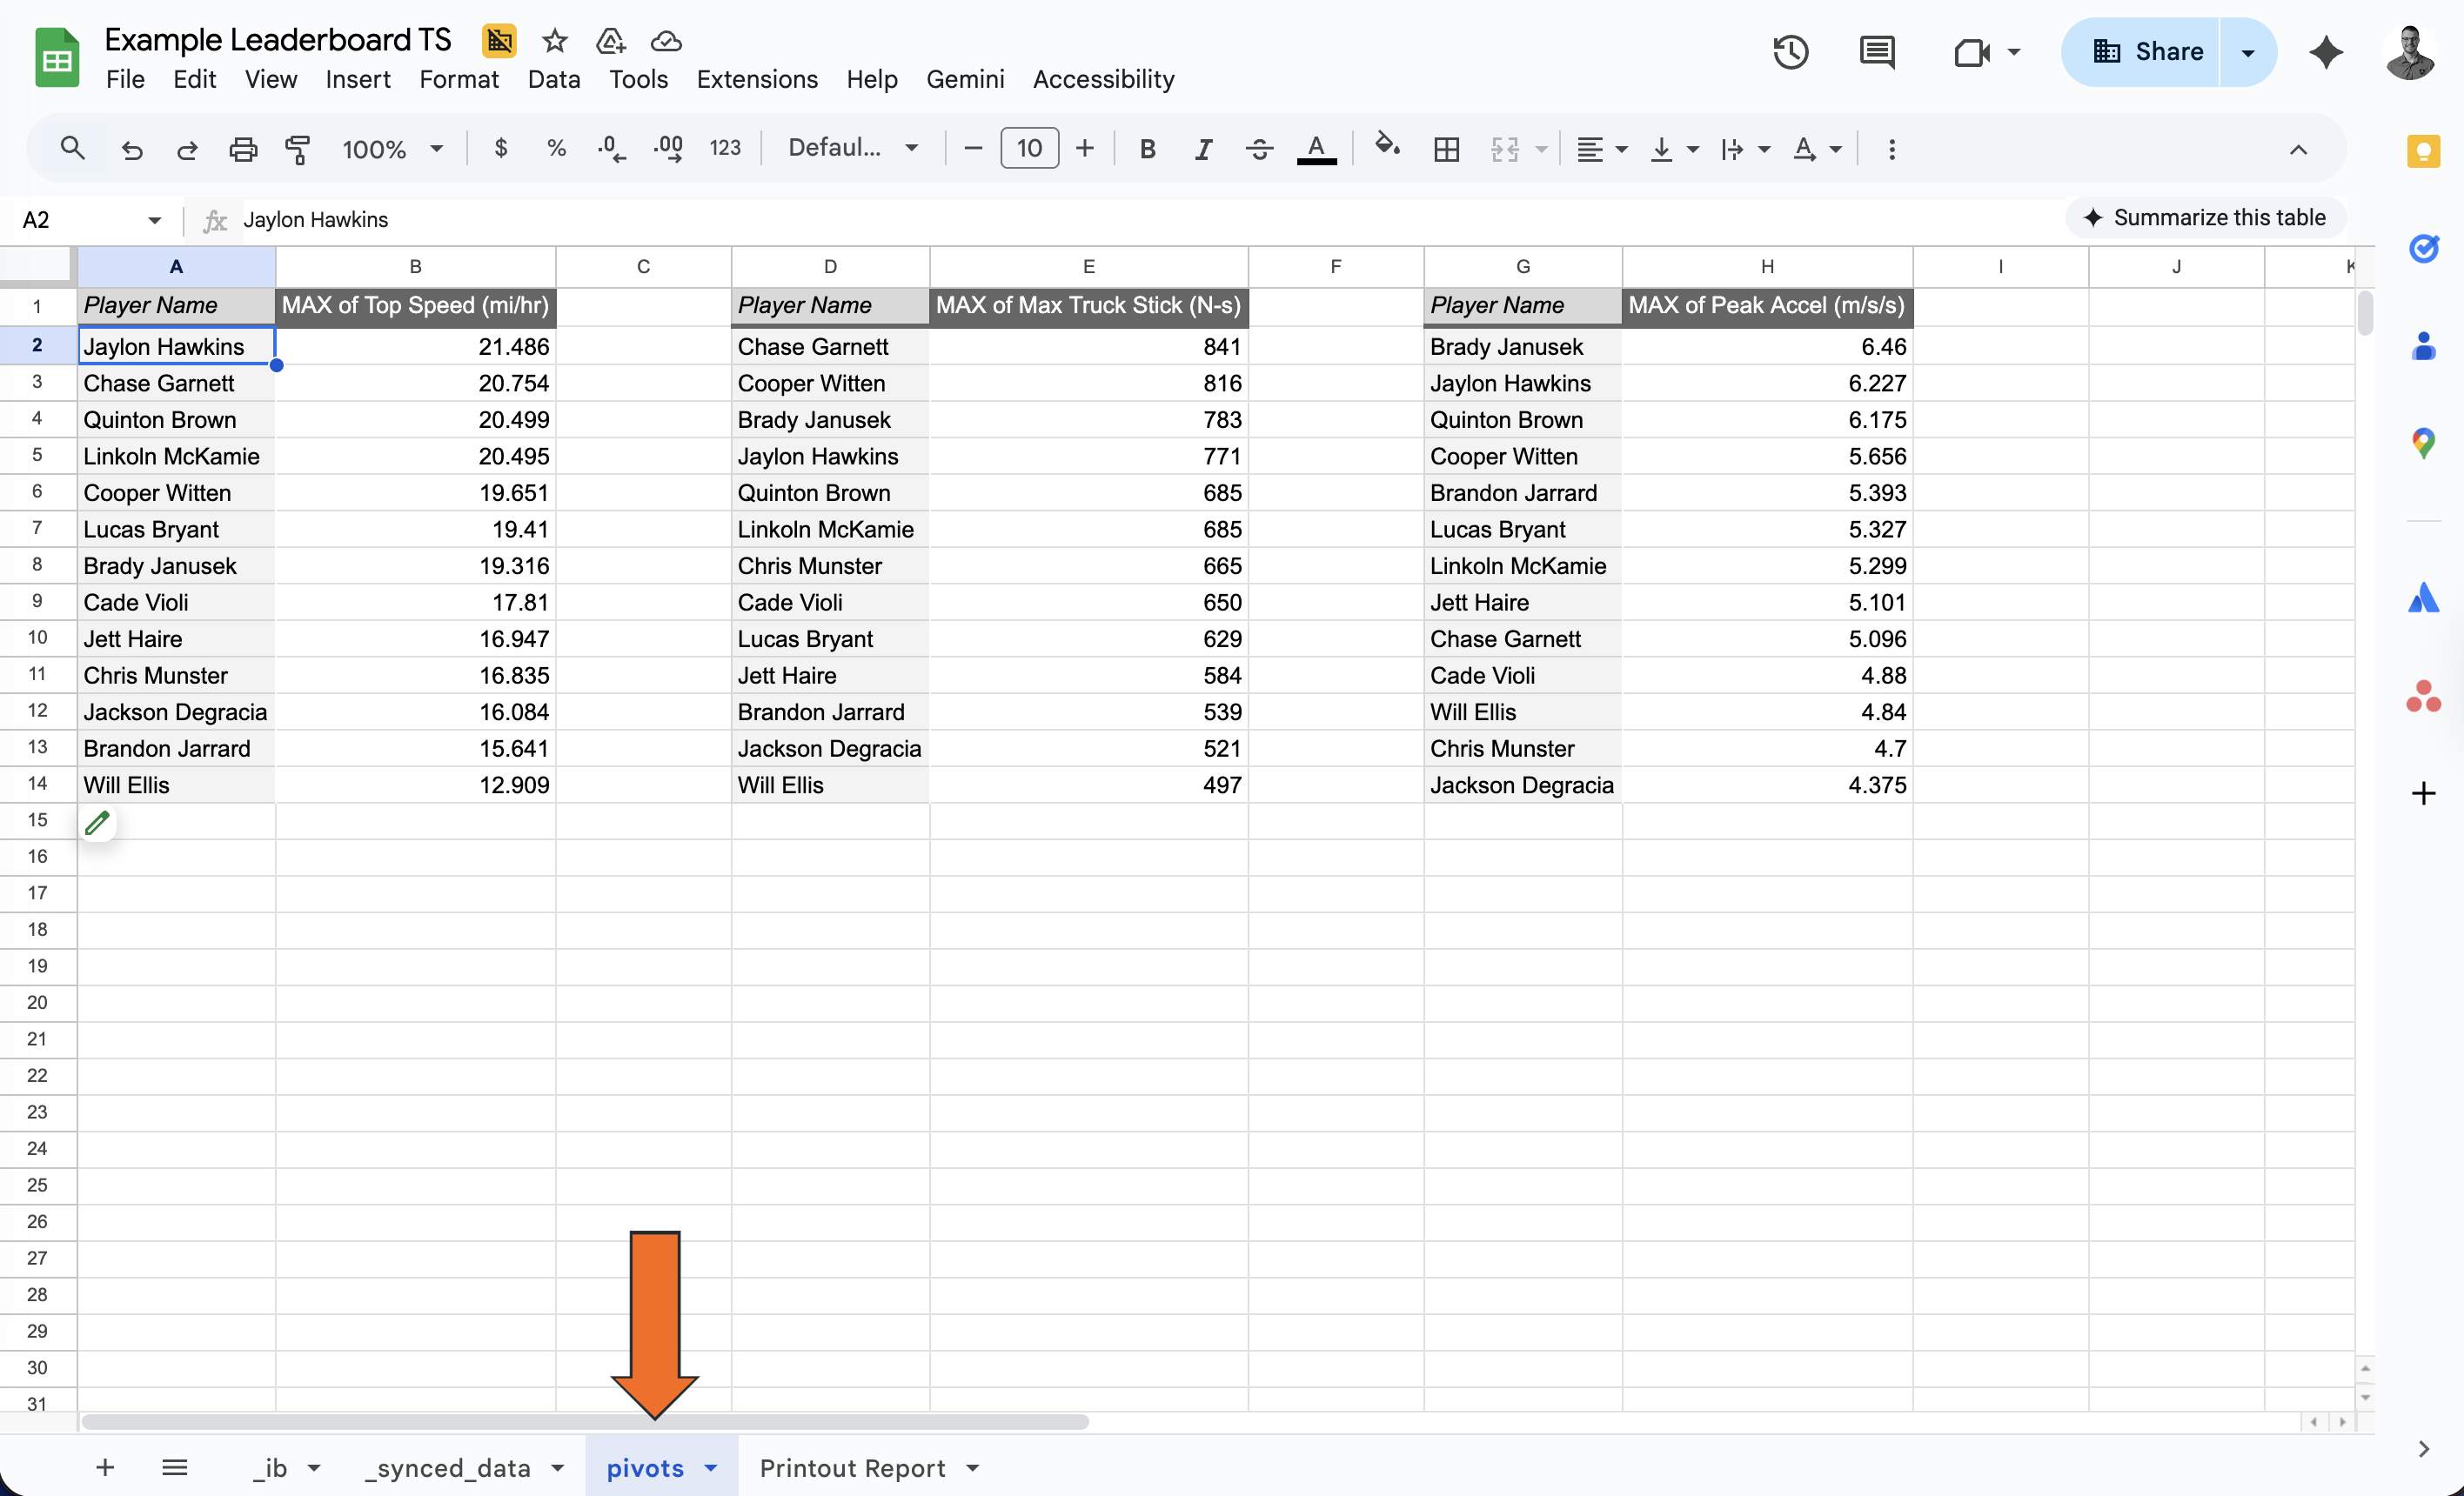Click Summarize this table button

pos(2204,218)
